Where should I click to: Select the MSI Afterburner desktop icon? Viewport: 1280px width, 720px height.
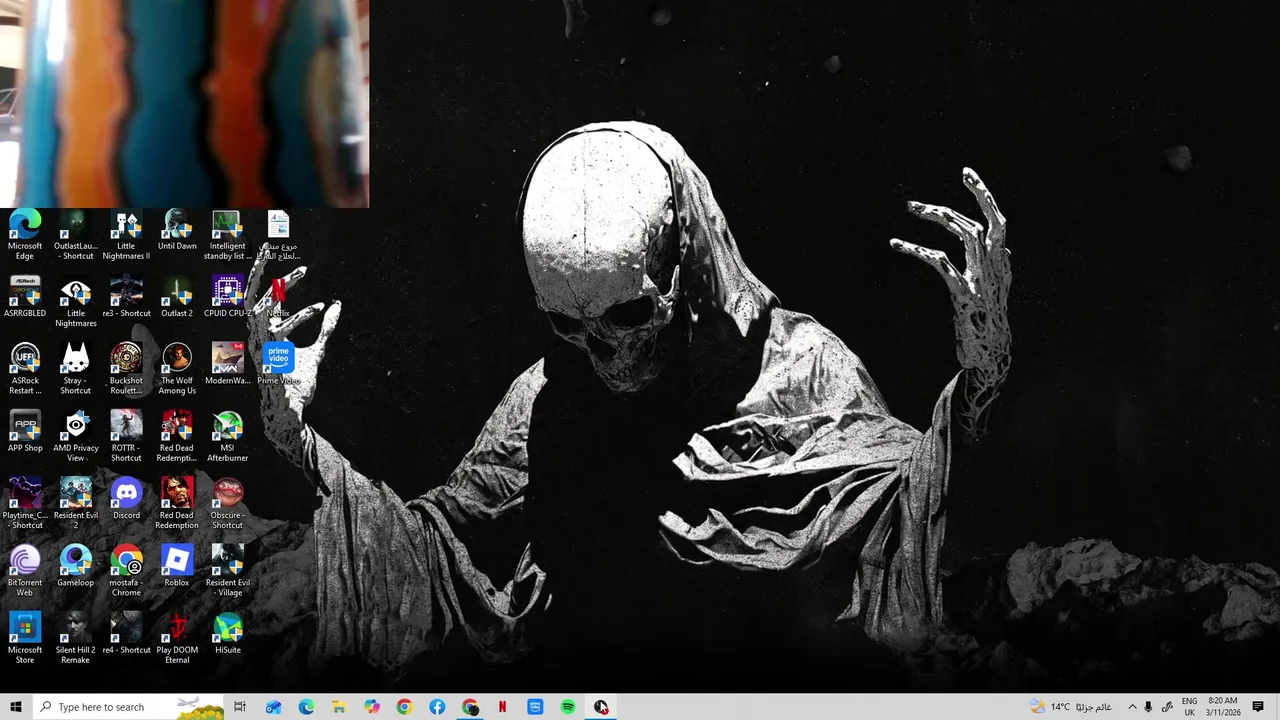(x=228, y=436)
